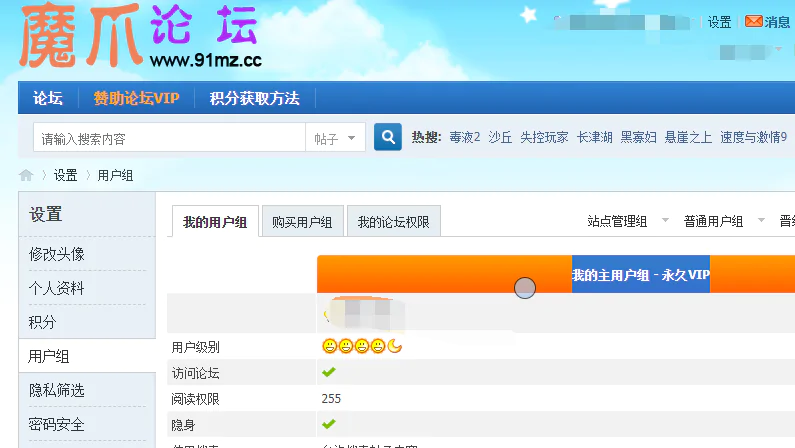Open 积分获取方法 navigation item

tap(255, 98)
